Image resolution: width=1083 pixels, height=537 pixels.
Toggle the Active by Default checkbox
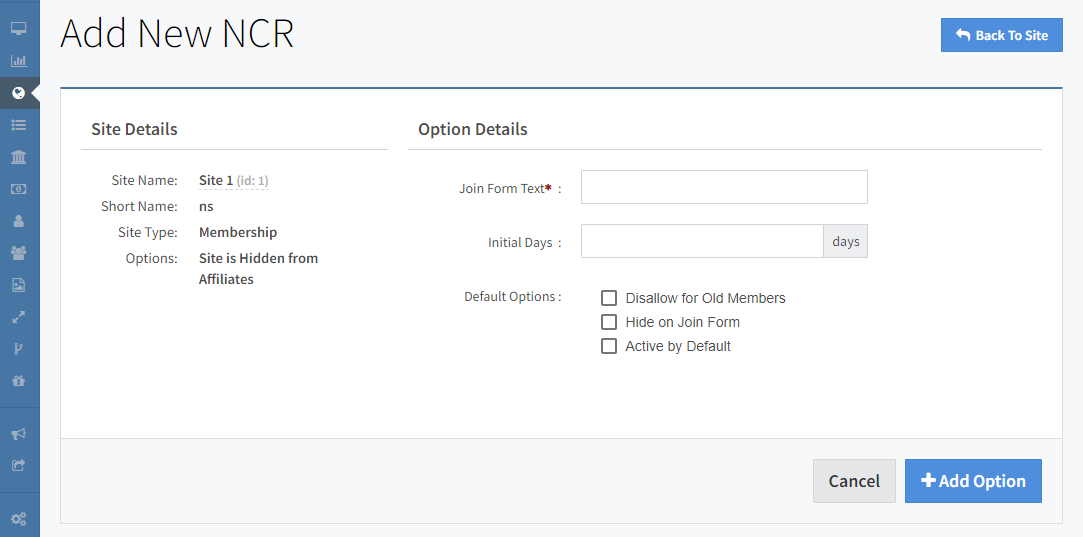tap(609, 346)
